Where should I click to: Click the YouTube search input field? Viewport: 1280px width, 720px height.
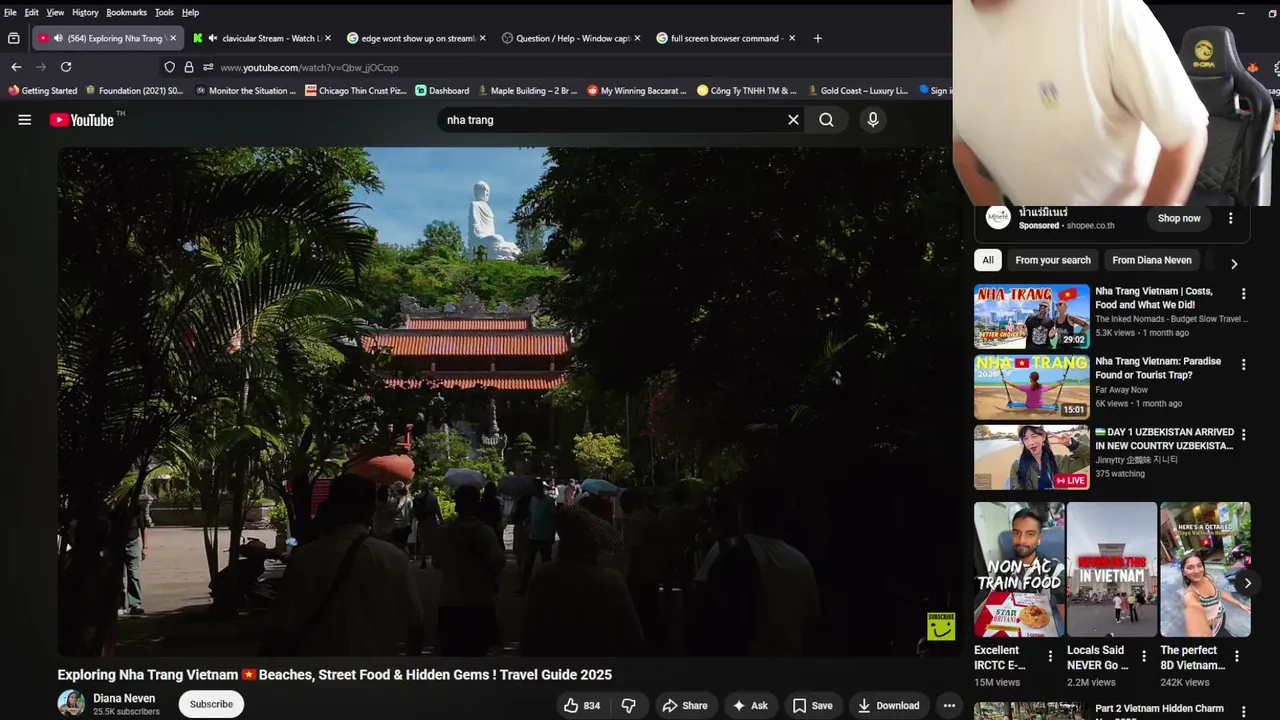610,120
